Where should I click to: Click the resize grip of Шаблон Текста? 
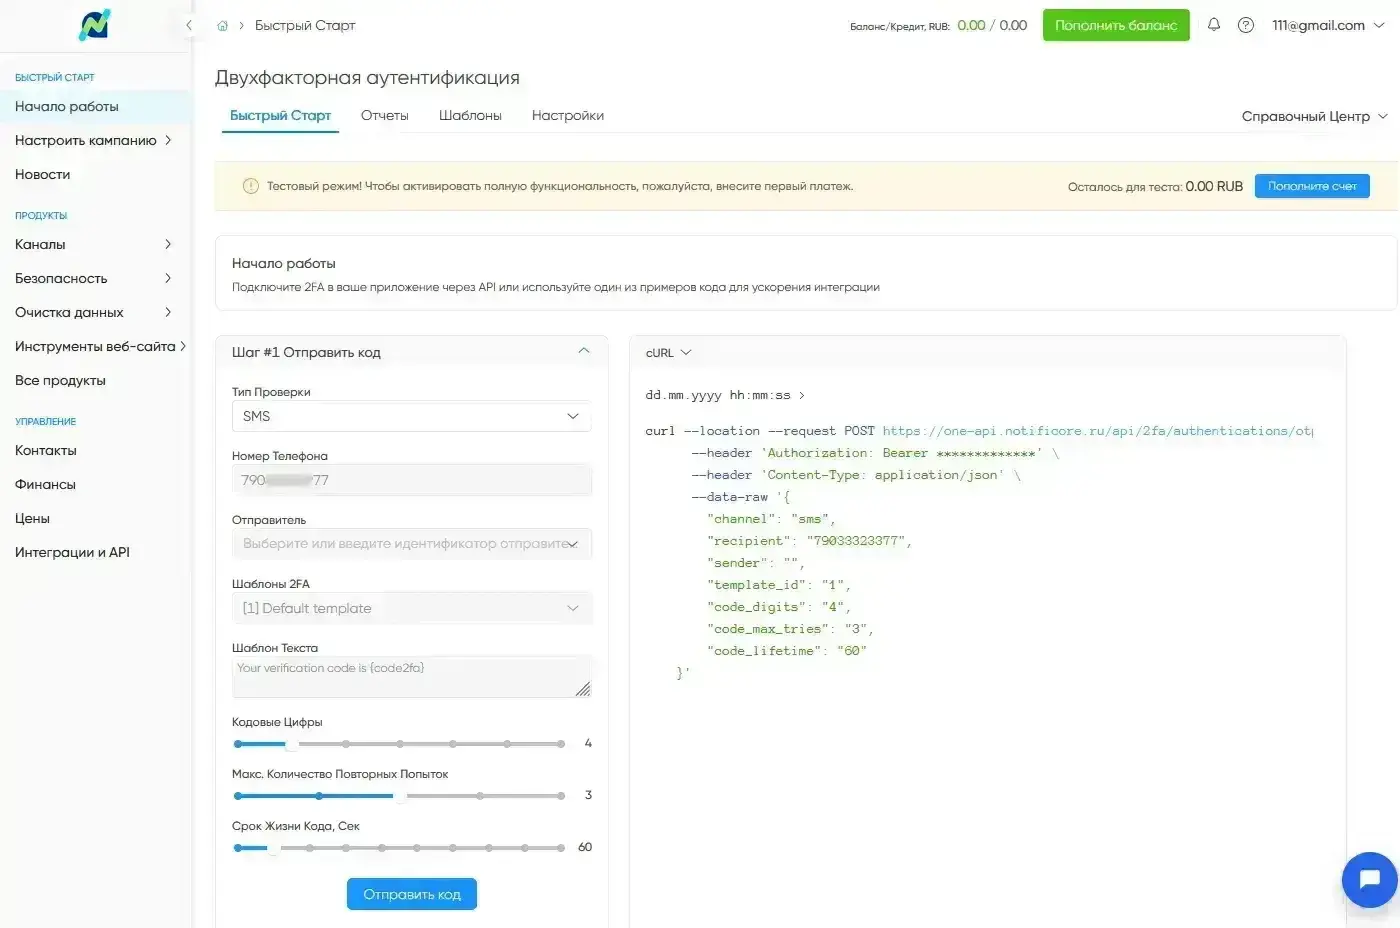(583, 689)
